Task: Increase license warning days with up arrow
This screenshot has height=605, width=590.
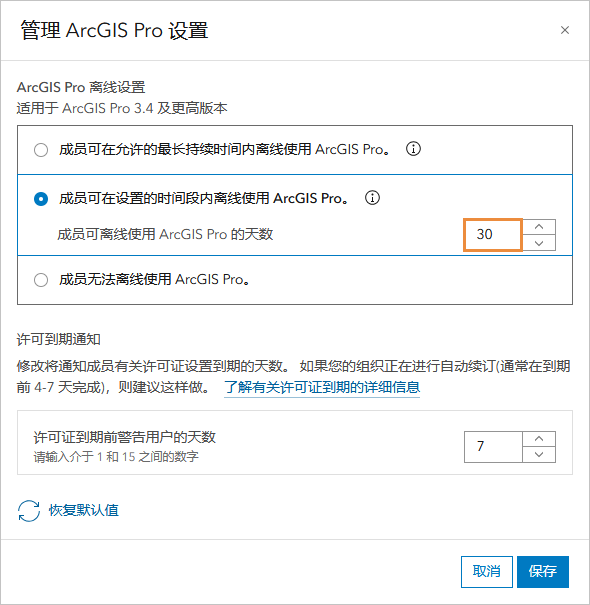Action: pyautogui.click(x=539, y=439)
